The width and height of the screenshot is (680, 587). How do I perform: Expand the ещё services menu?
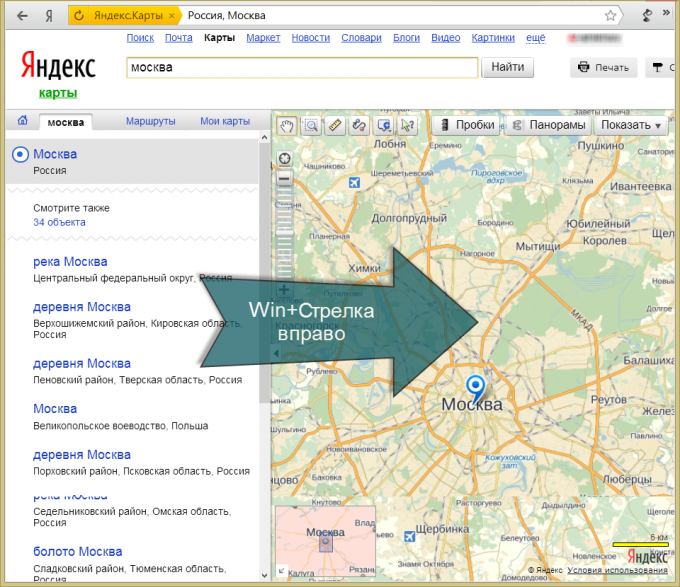click(x=536, y=38)
